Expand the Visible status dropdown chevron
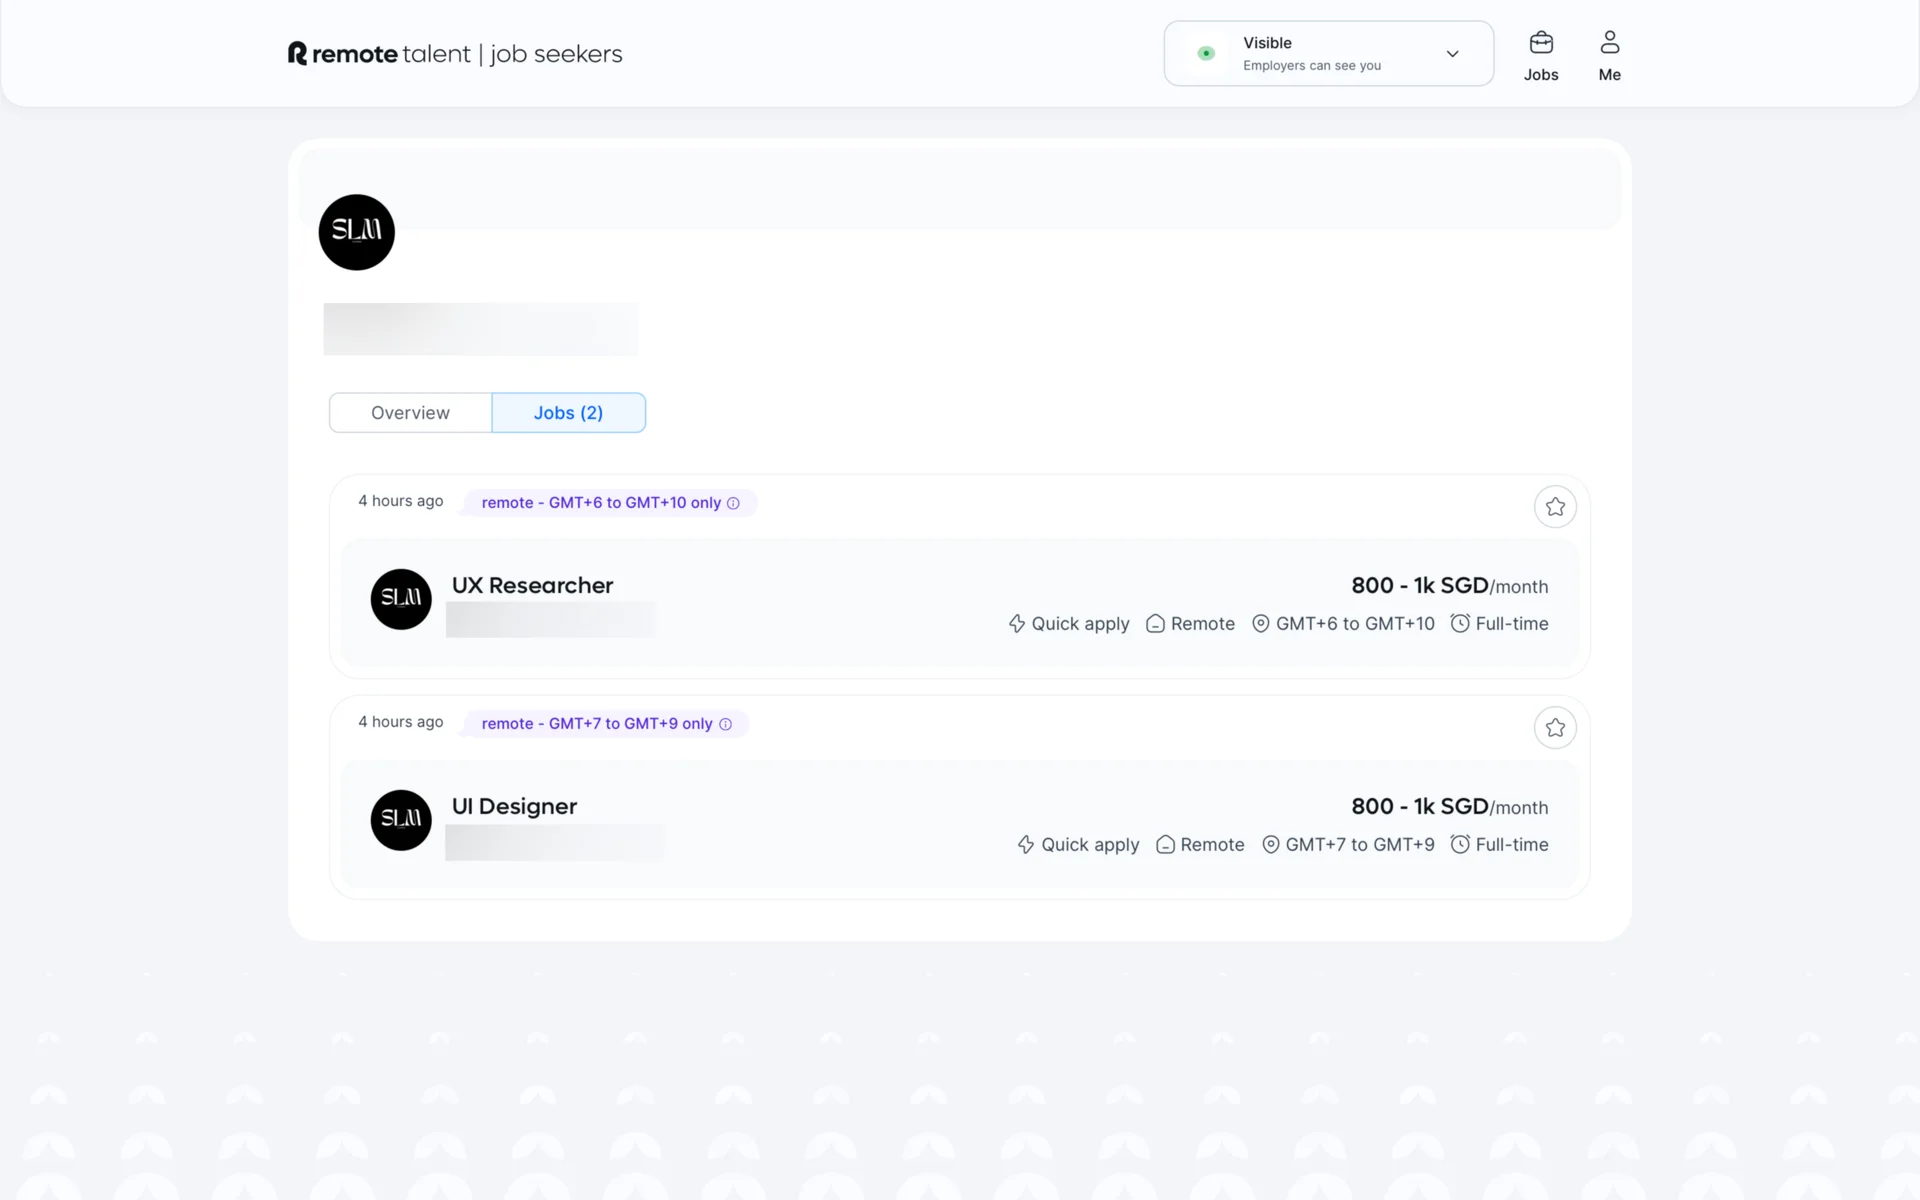The width and height of the screenshot is (1920, 1200). [x=1452, y=54]
